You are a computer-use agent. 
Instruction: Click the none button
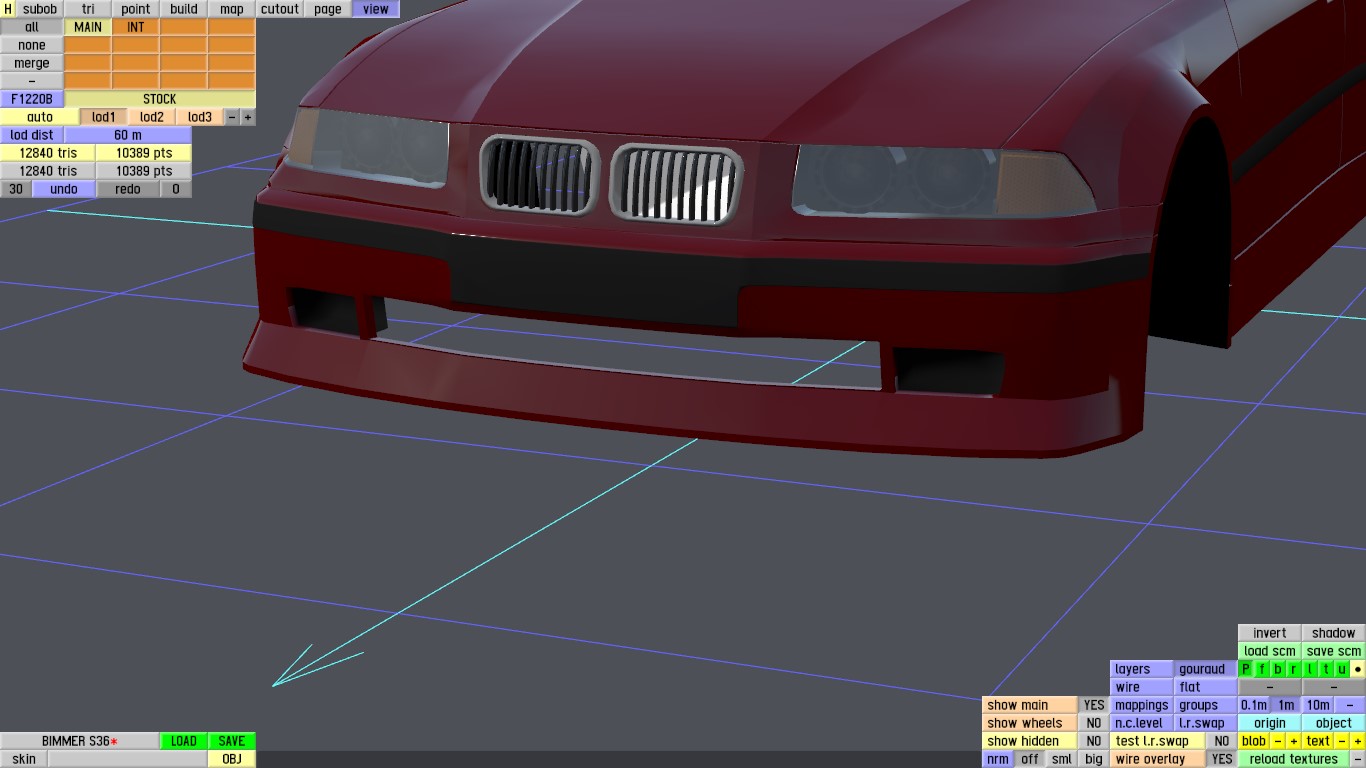pos(32,45)
